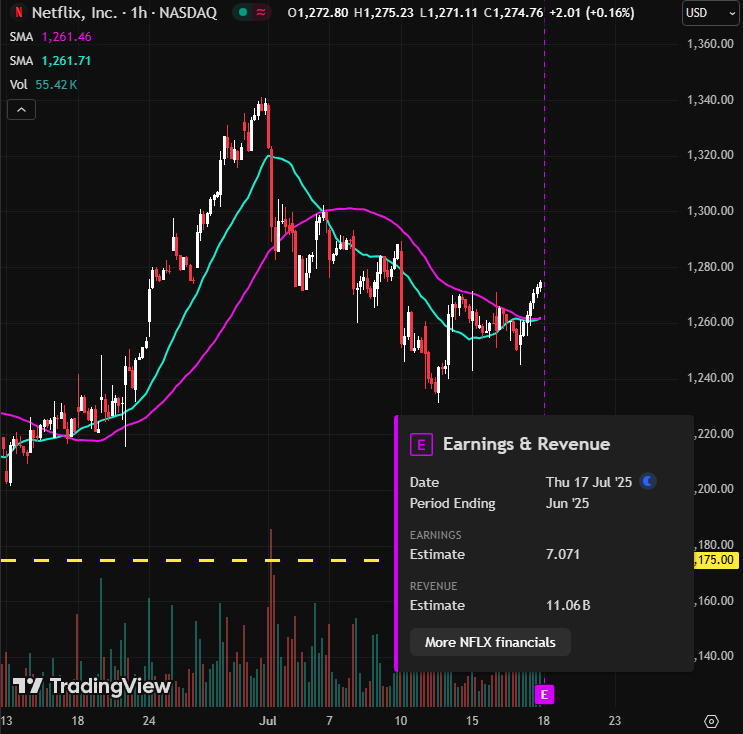Click the Period Ending Jun '25 value
The height and width of the screenshot is (734, 743).
[x=567, y=503]
